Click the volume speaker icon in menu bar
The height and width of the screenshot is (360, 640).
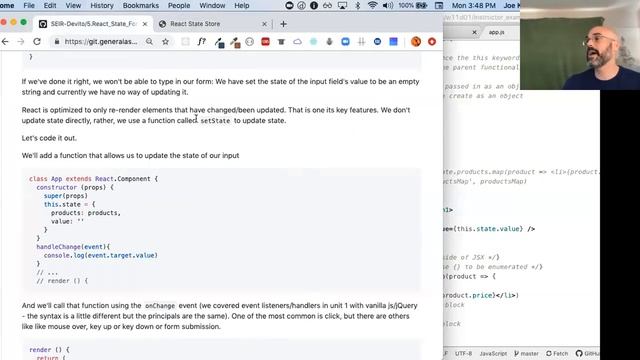pyautogui.click(x=388, y=5)
